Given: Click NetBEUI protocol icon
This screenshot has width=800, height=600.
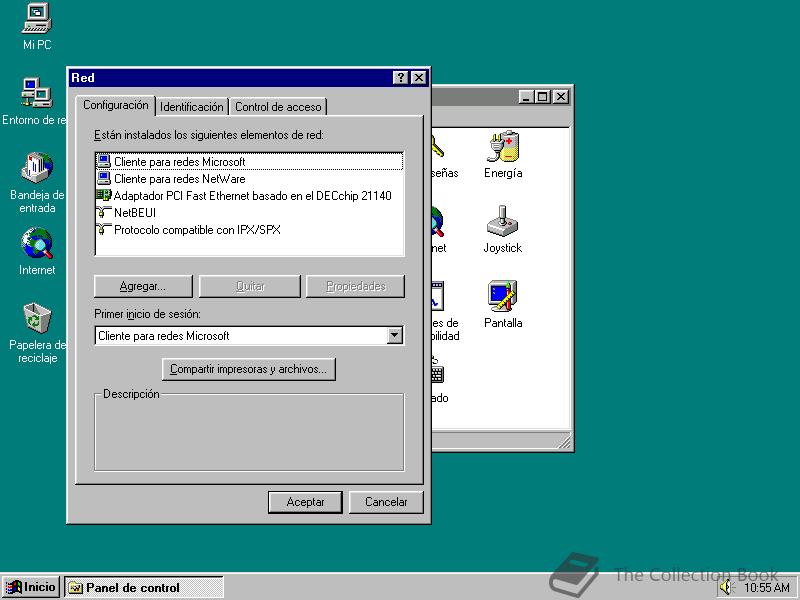Looking at the screenshot, I should tap(104, 213).
